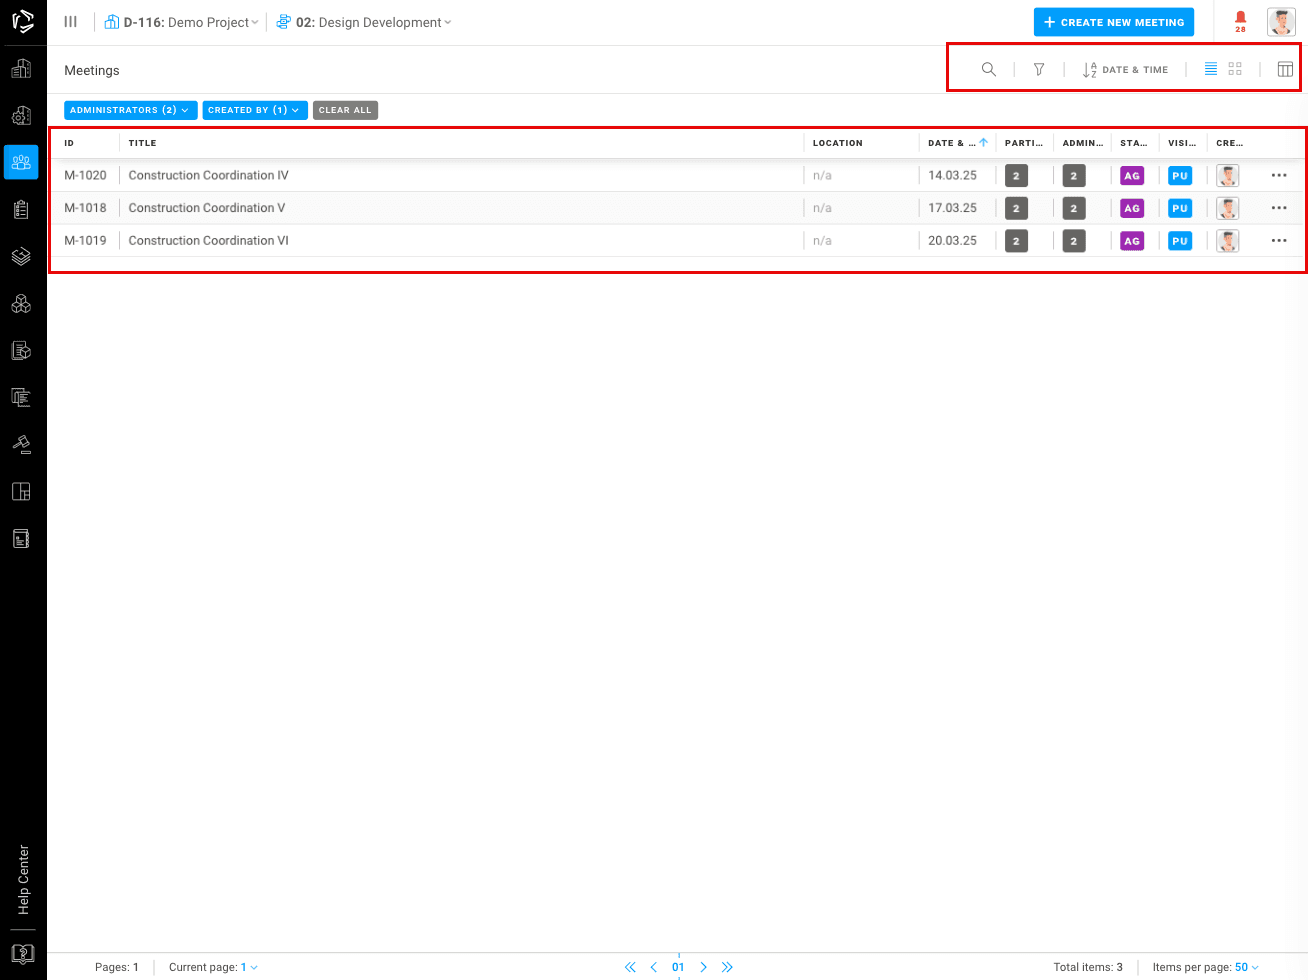The width and height of the screenshot is (1308, 980).
Task: Click Create New Meeting button
Action: click(1113, 22)
